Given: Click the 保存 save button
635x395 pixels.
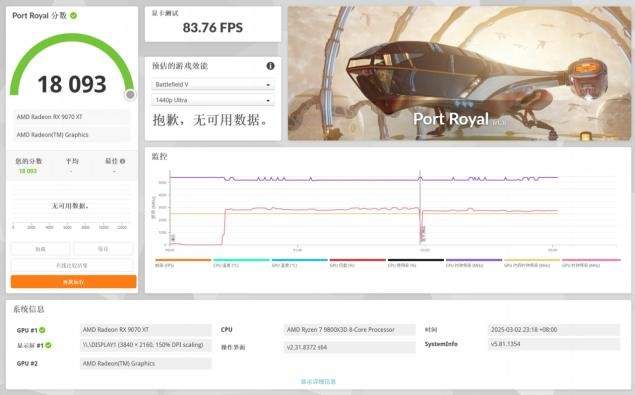Looking at the screenshot, I should click(103, 249).
